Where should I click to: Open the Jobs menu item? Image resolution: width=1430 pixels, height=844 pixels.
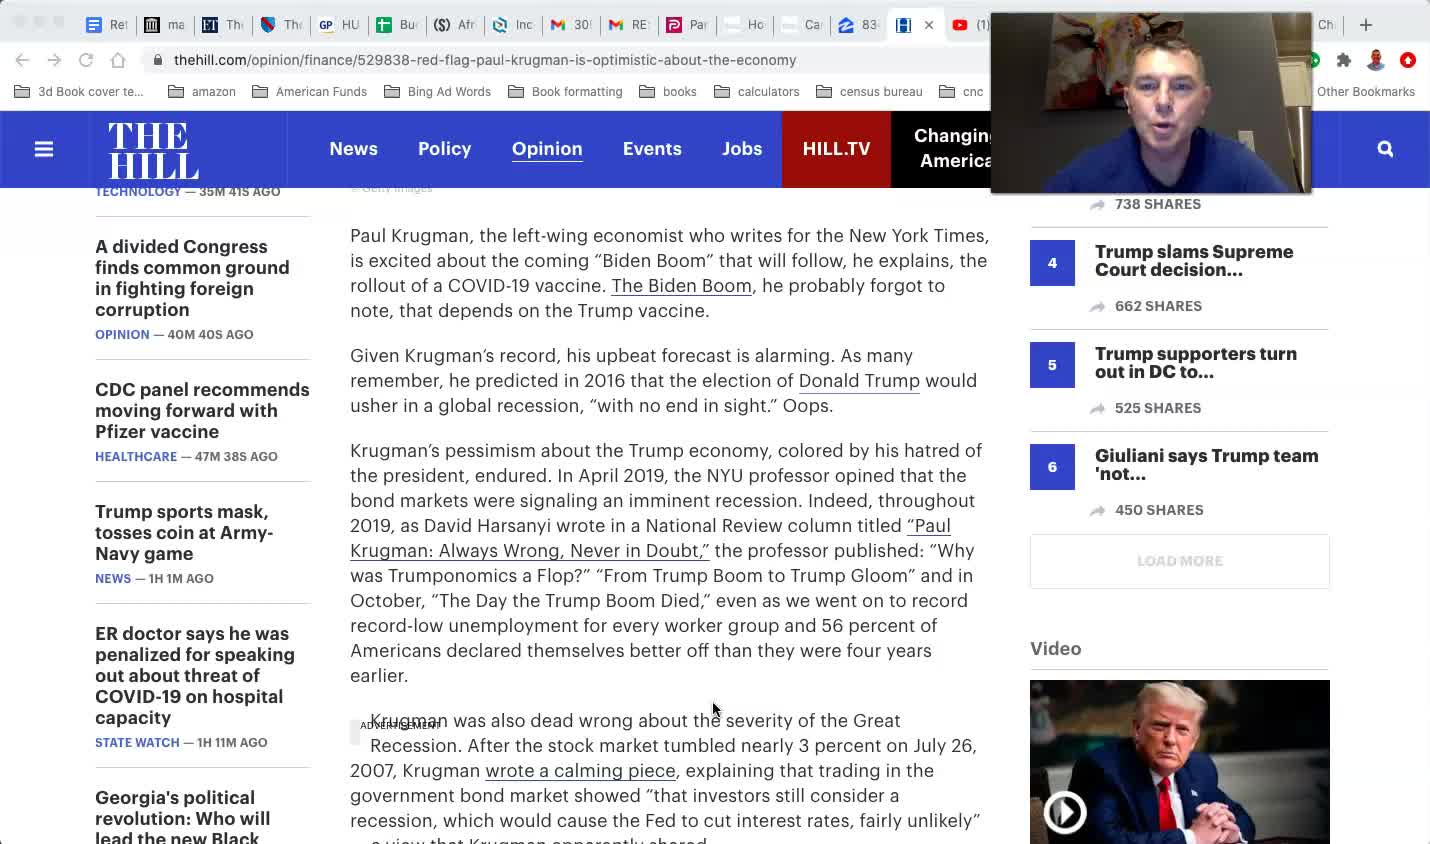[x=742, y=149]
